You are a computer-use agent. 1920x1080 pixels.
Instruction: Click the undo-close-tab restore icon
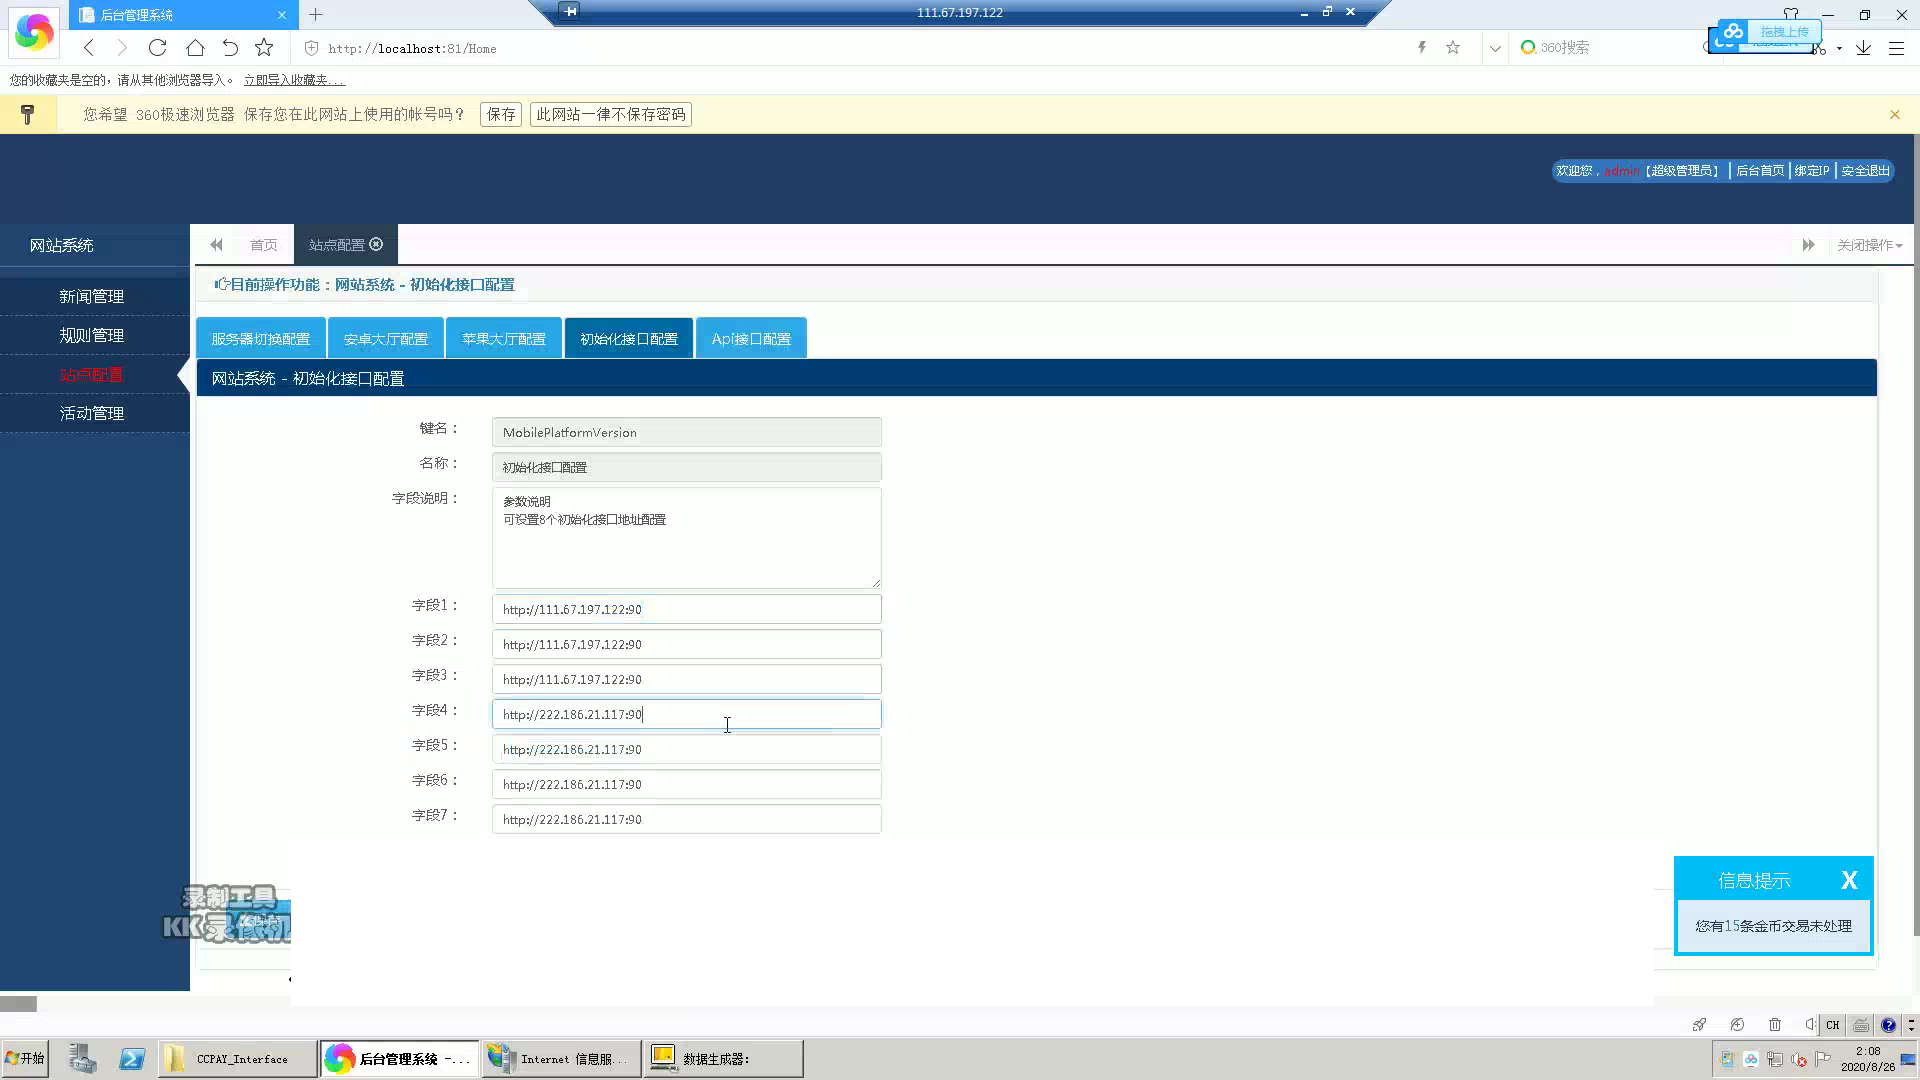(230, 48)
